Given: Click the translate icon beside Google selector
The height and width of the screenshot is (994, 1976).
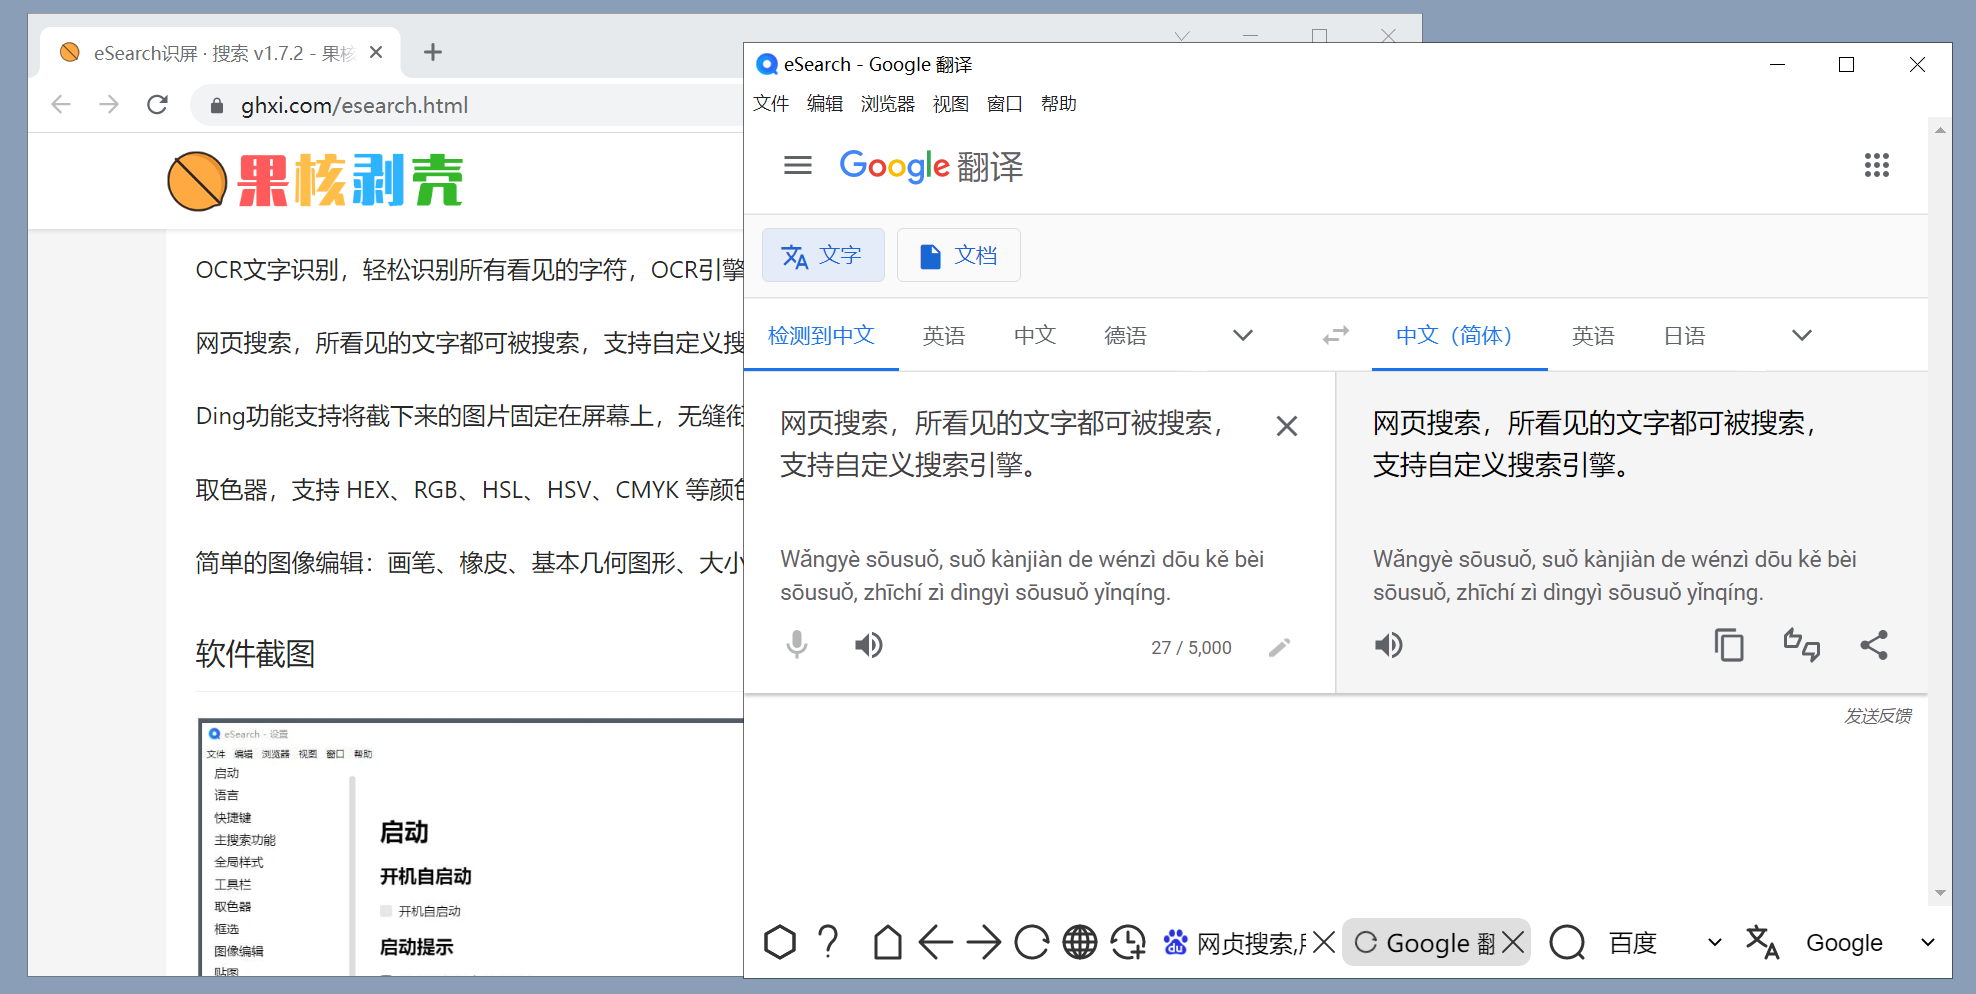Looking at the screenshot, I should pos(1762,942).
